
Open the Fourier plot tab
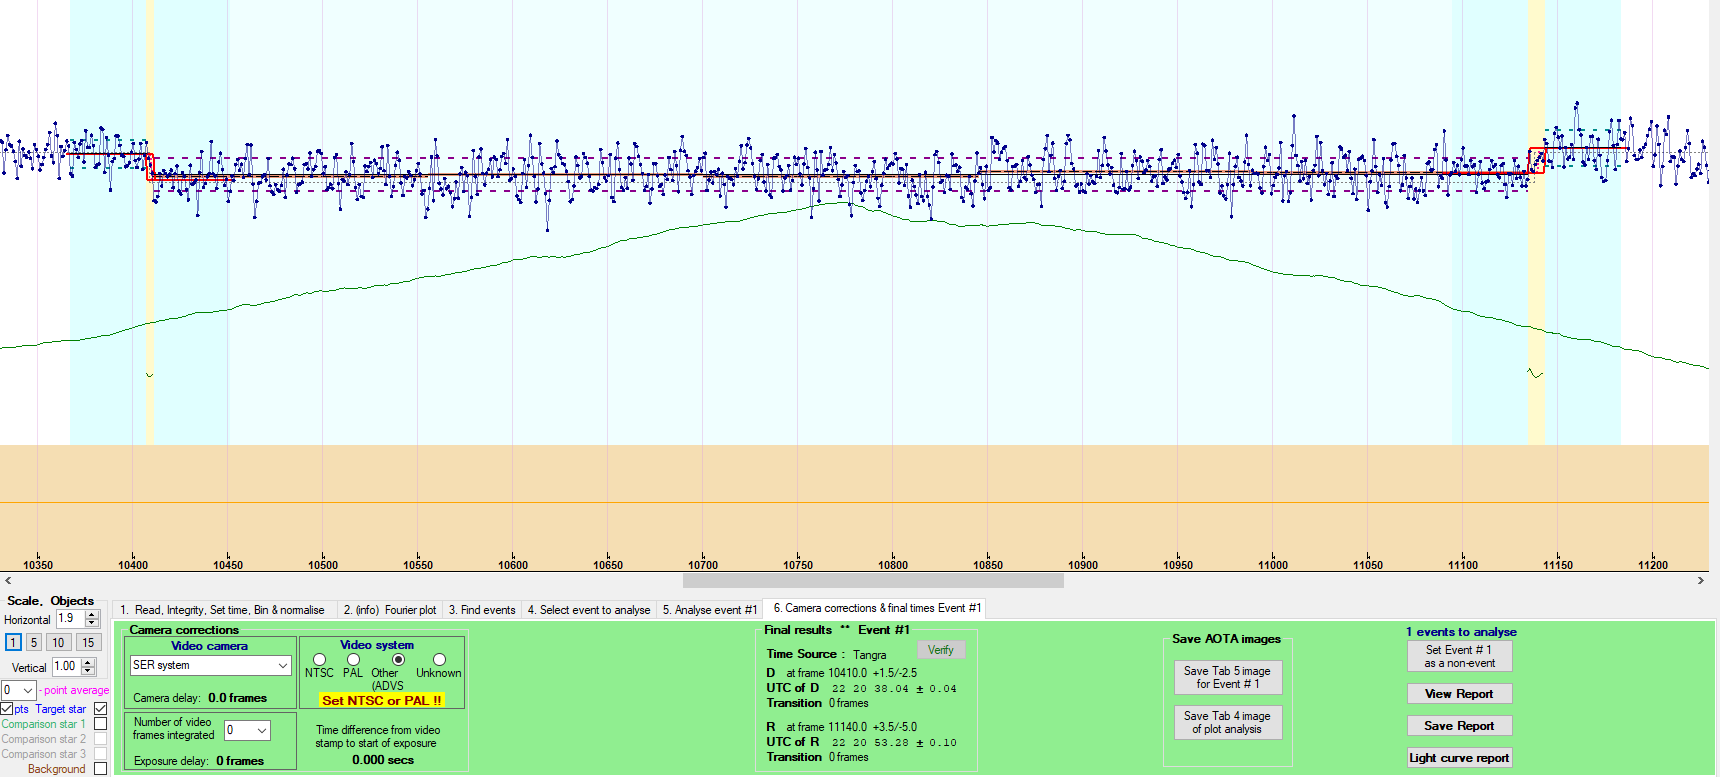point(390,610)
